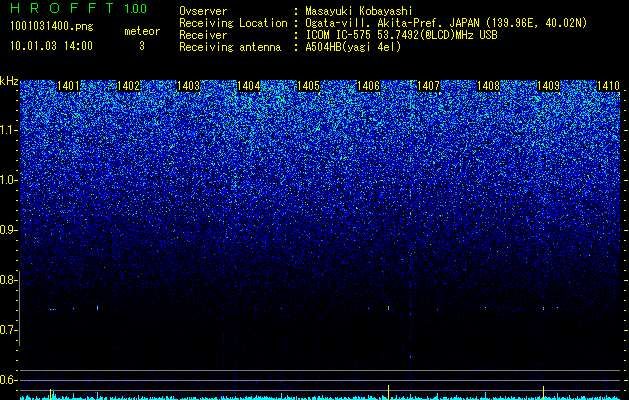
Task: Click the 1402 time marker
Action: coord(128,86)
